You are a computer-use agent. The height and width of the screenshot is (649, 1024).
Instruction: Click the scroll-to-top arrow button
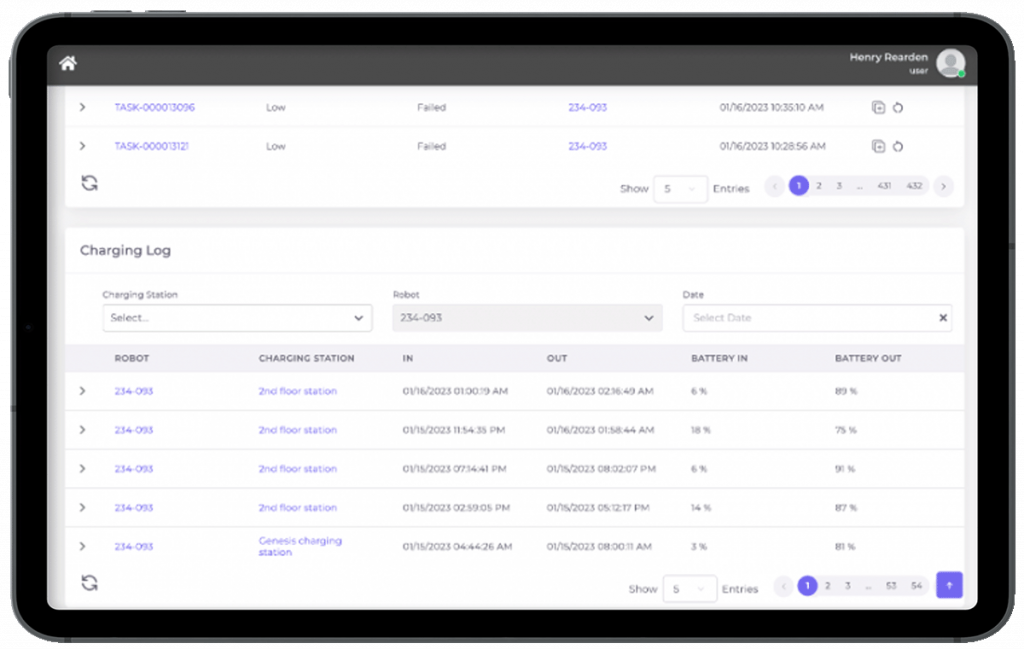[949, 586]
